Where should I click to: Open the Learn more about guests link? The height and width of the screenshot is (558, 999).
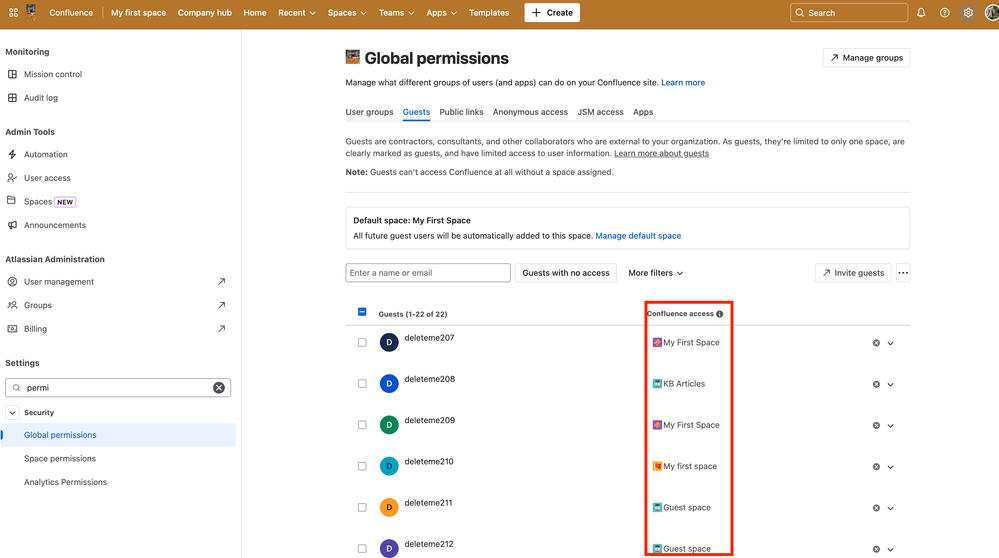click(661, 154)
